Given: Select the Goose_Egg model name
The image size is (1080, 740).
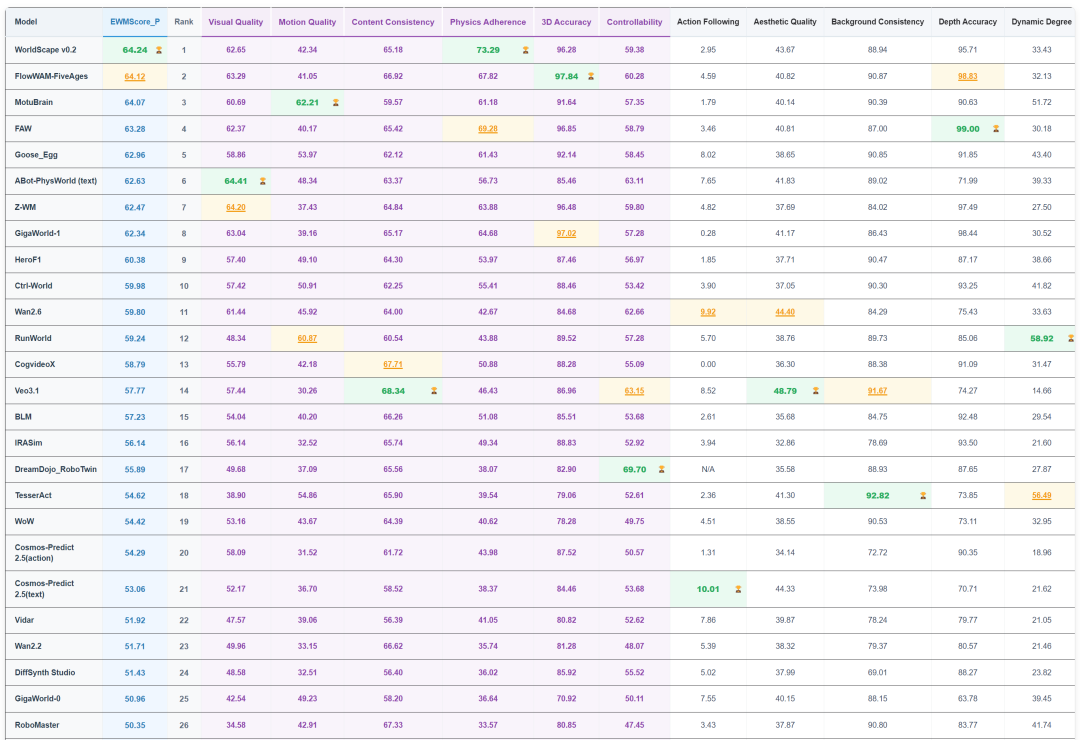Looking at the screenshot, I should tap(36, 155).
